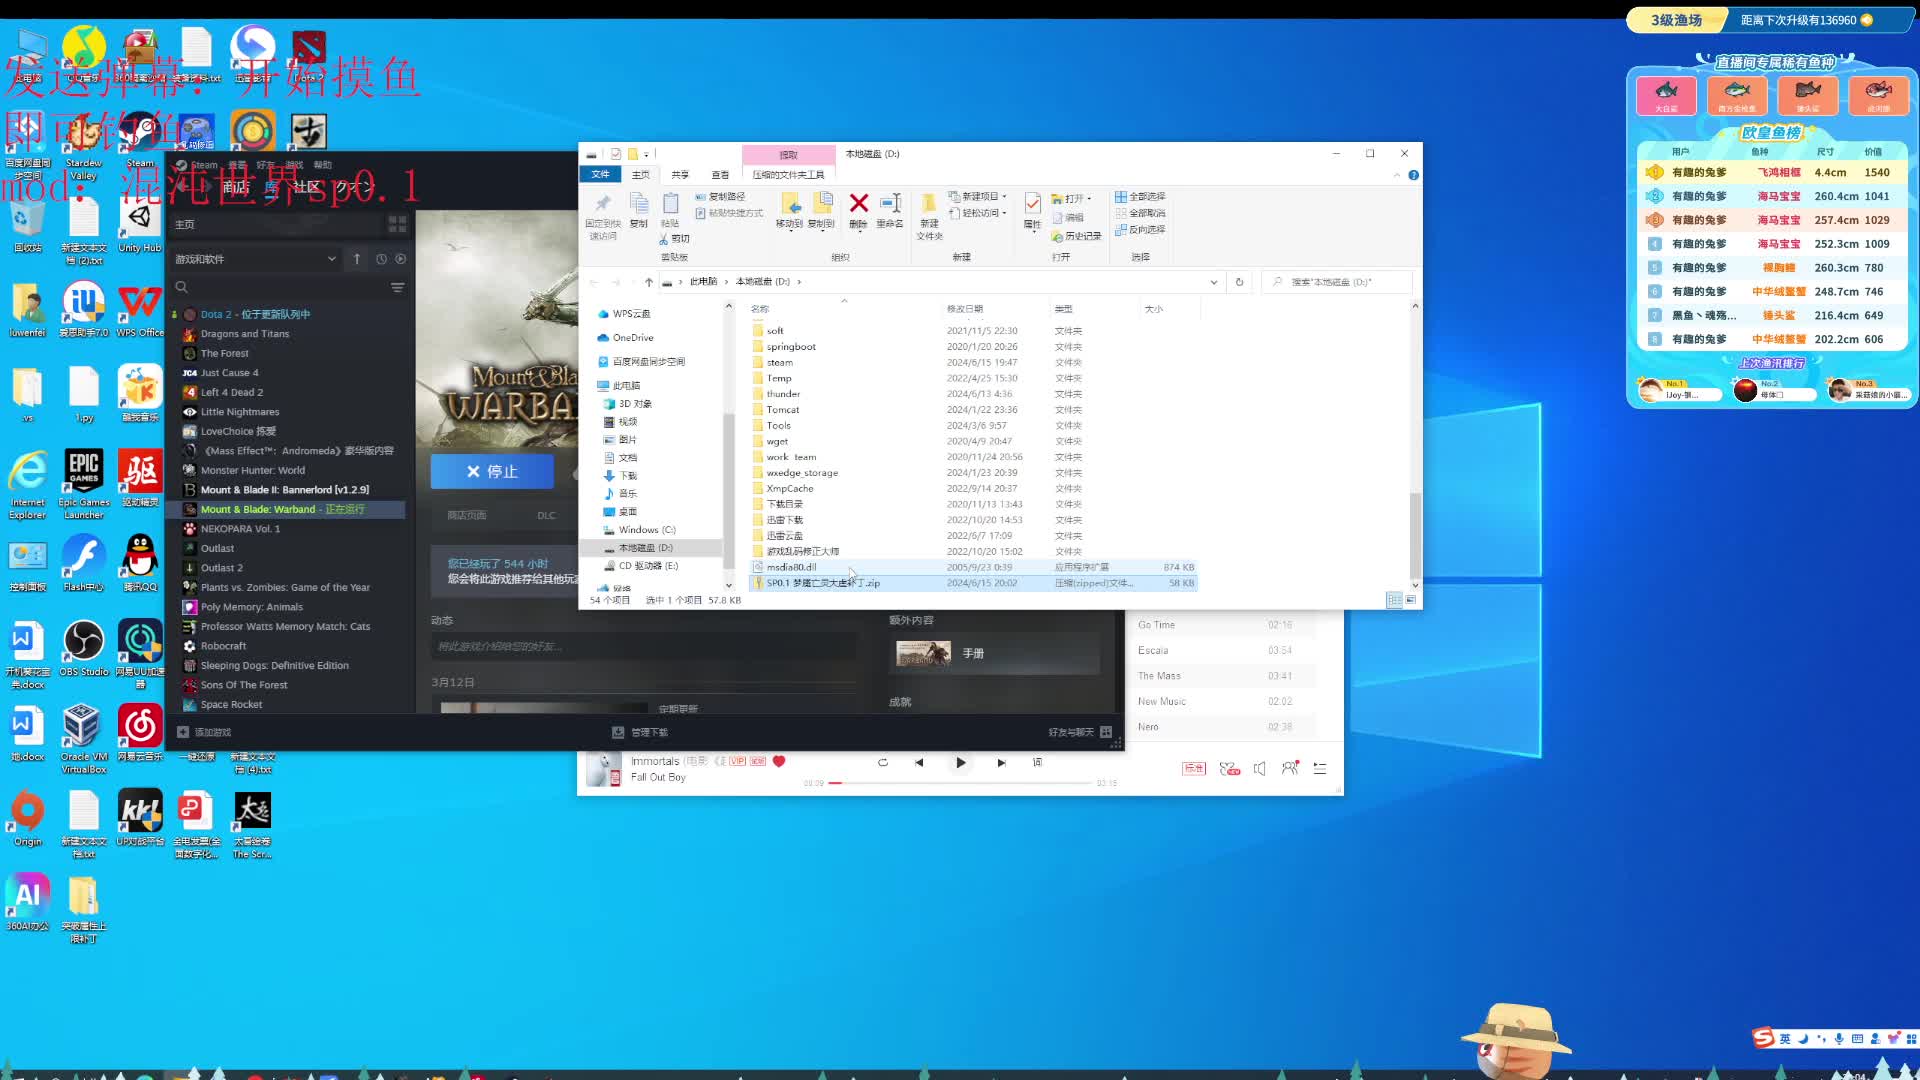Screen dimensions: 1920x1080
Task: Seek on the music player progress bar
Action: pos(960,783)
